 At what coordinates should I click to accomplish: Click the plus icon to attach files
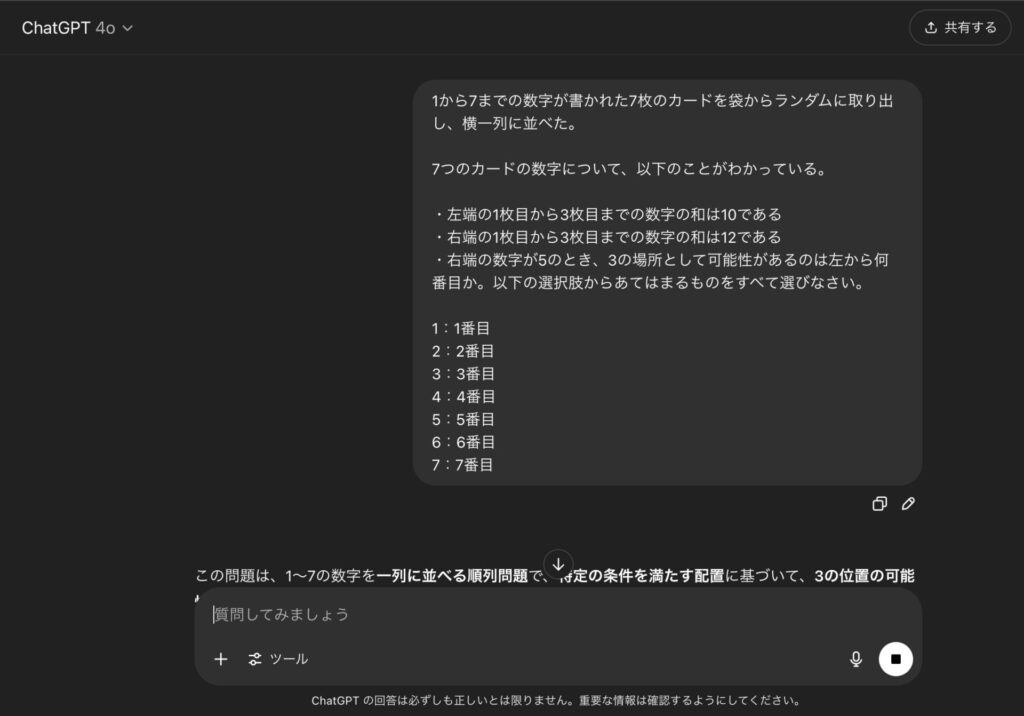221,659
